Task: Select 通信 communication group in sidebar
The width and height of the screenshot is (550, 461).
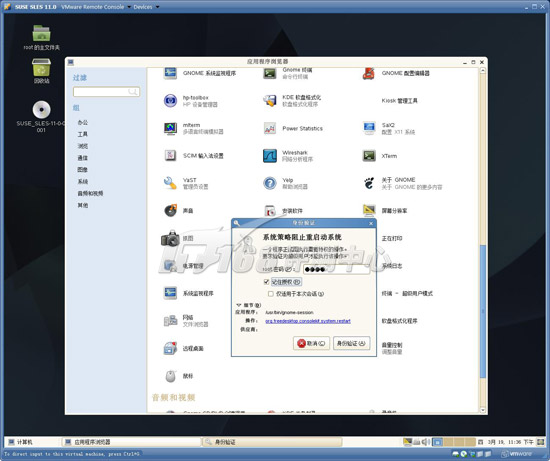Action: 83,158
